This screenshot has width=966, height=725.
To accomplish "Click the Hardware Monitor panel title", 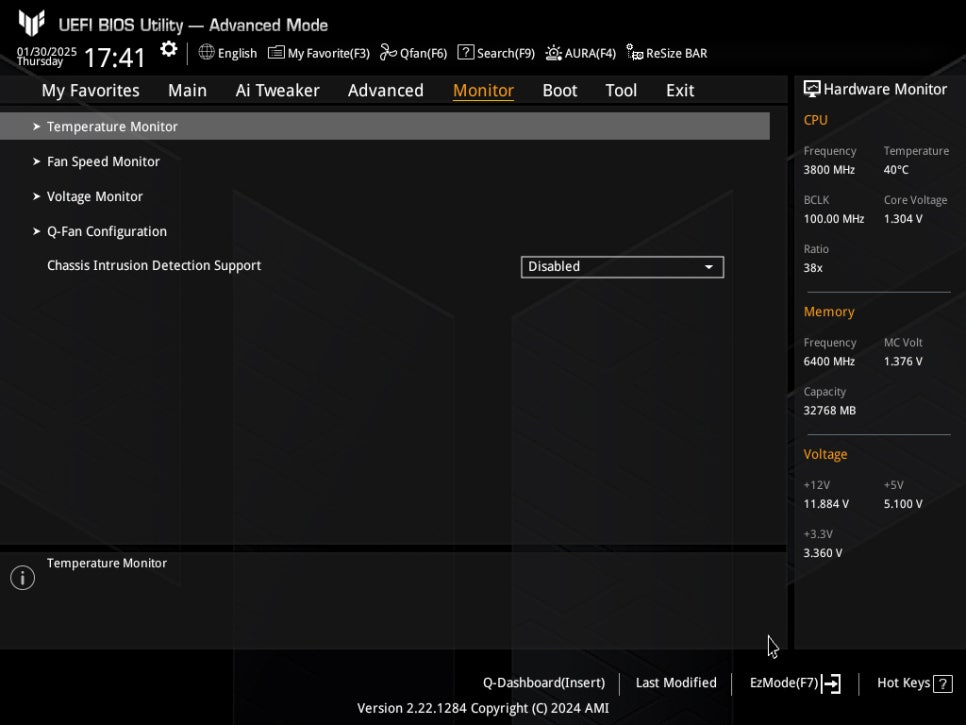I will point(885,89).
